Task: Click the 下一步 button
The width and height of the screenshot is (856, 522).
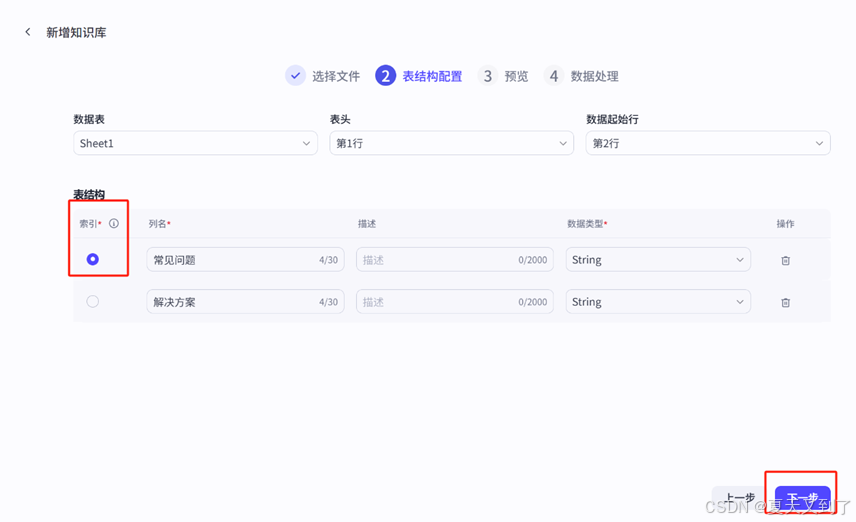Action: coord(802,499)
